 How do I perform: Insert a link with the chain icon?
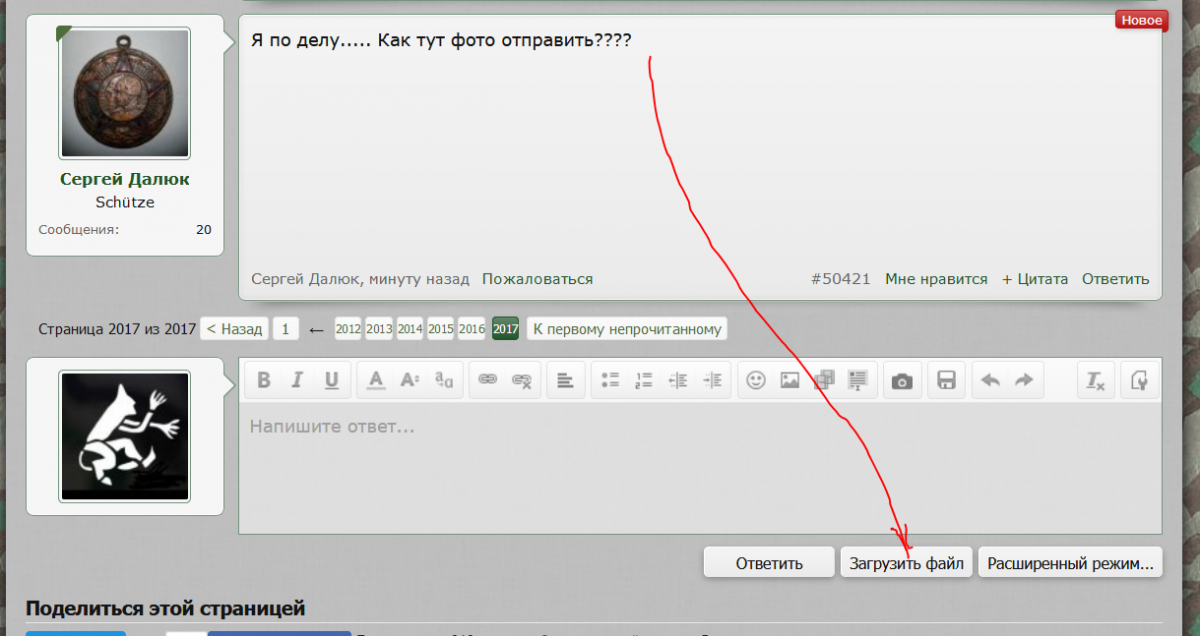click(x=487, y=380)
